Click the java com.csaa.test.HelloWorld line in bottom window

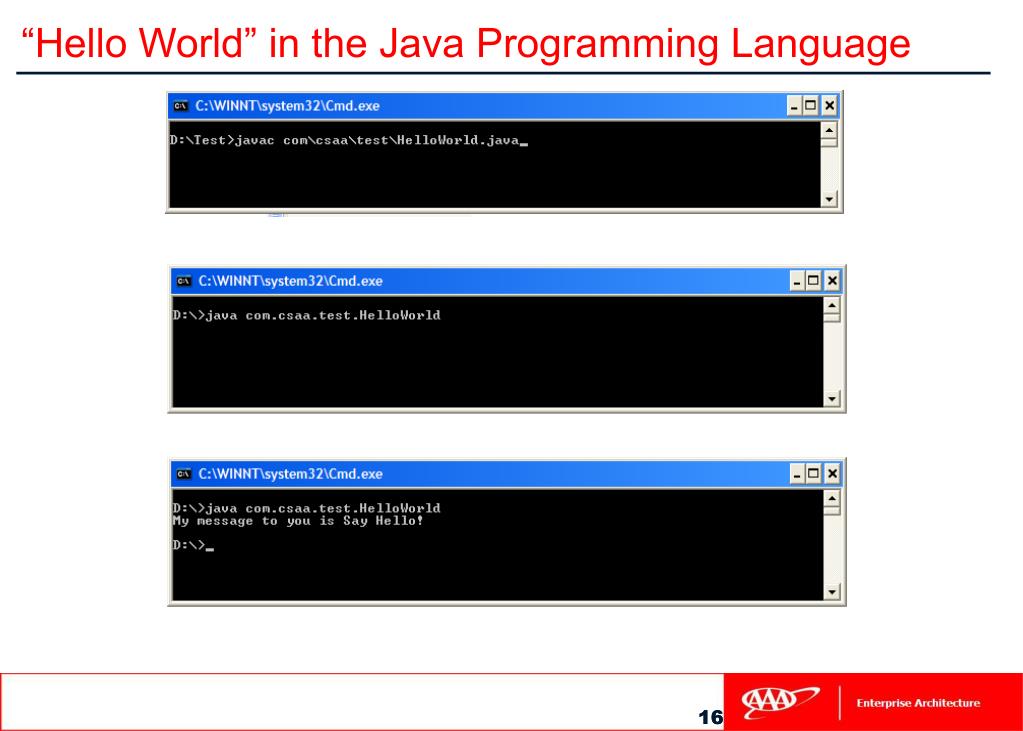[307, 508]
